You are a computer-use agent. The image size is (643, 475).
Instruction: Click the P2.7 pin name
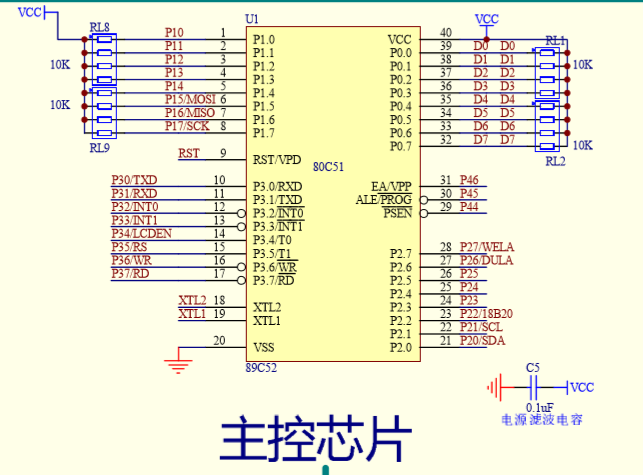tap(401, 254)
